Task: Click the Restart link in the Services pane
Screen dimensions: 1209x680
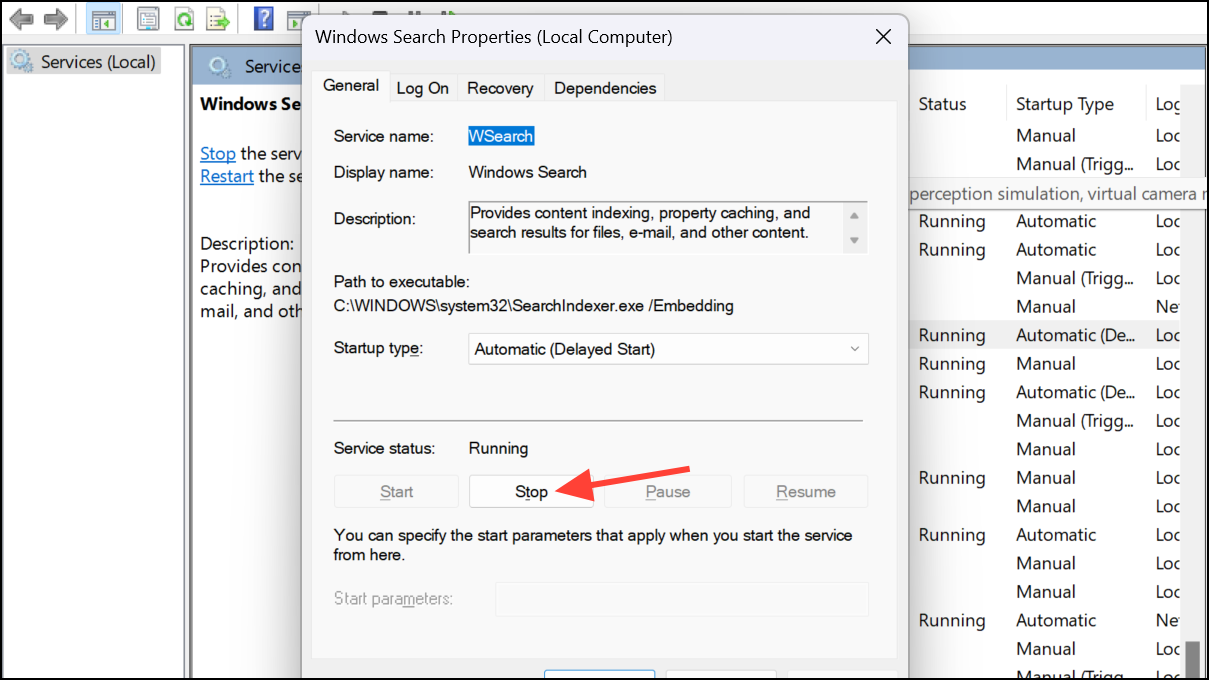Action: 227,176
